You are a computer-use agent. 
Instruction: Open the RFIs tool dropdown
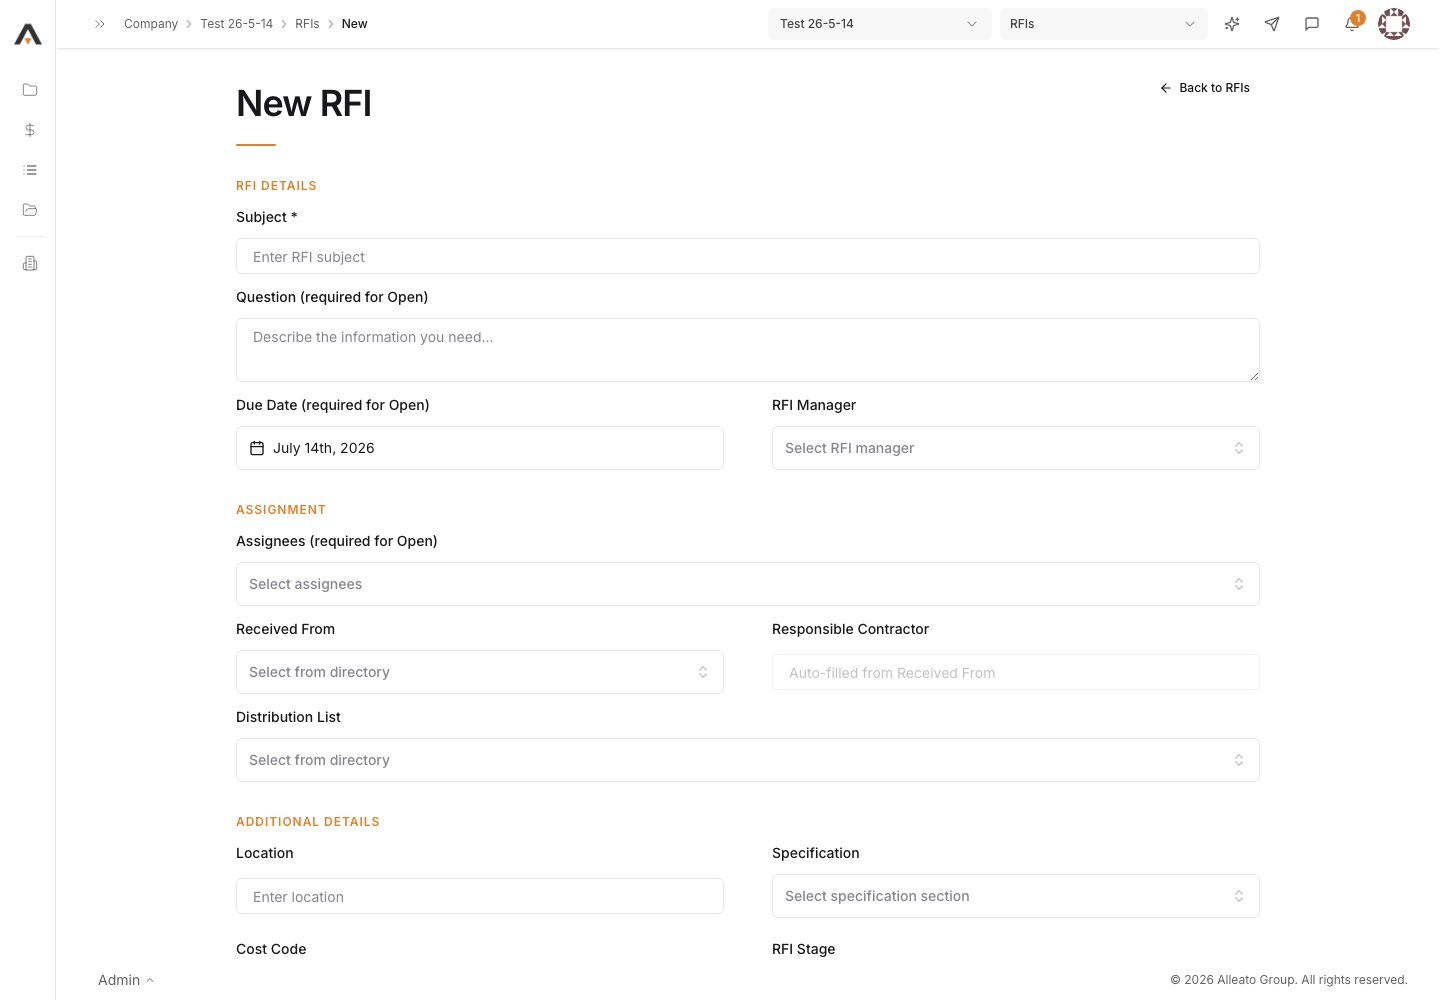click(1104, 24)
